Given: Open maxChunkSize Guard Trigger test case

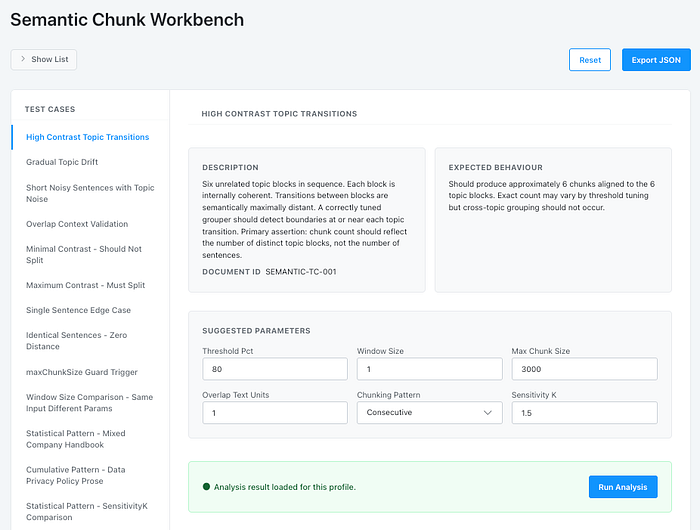Looking at the screenshot, I should [x=82, y=372].
